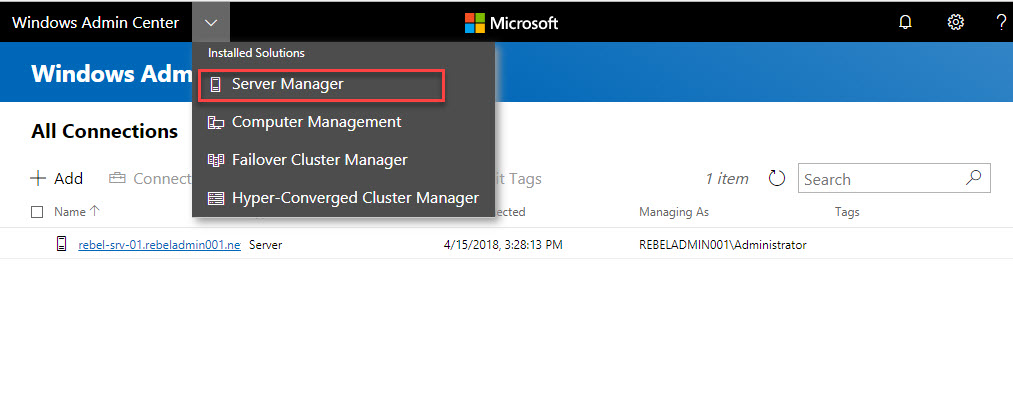Sort by the Tags column header

click(847, 212)
